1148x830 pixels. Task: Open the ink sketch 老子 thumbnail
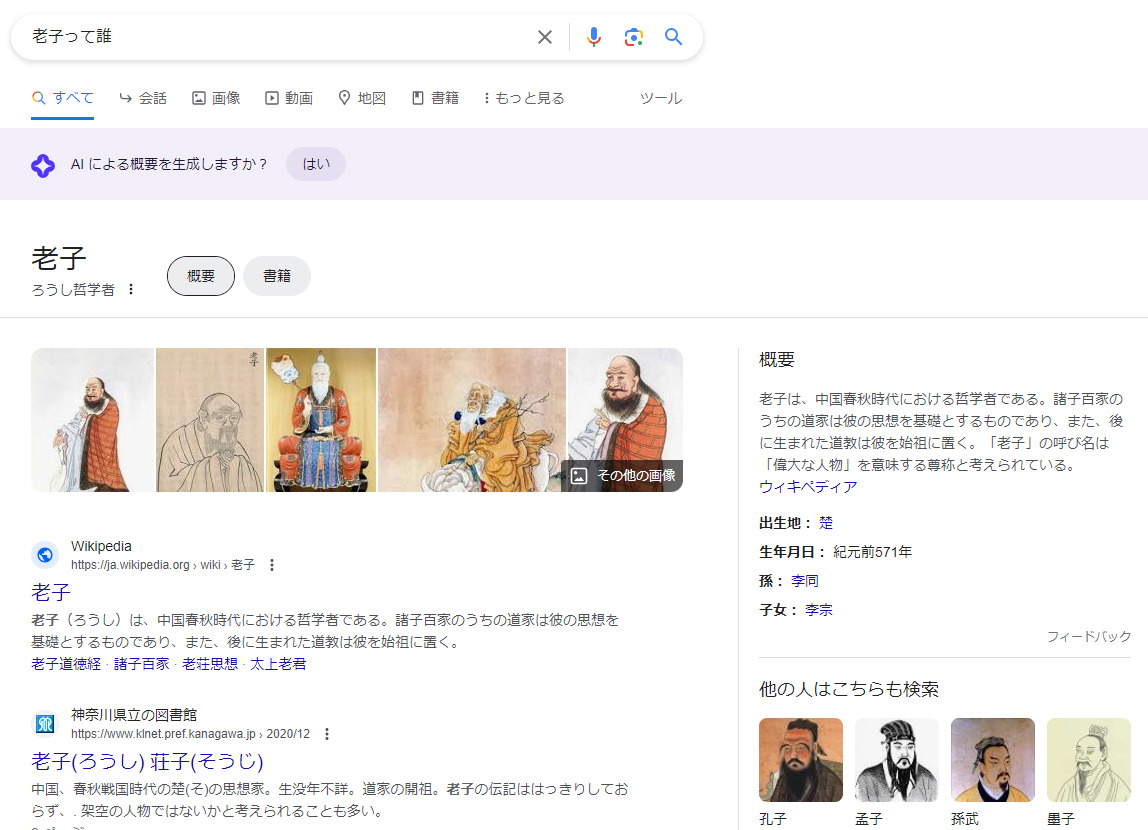point(210,419)
